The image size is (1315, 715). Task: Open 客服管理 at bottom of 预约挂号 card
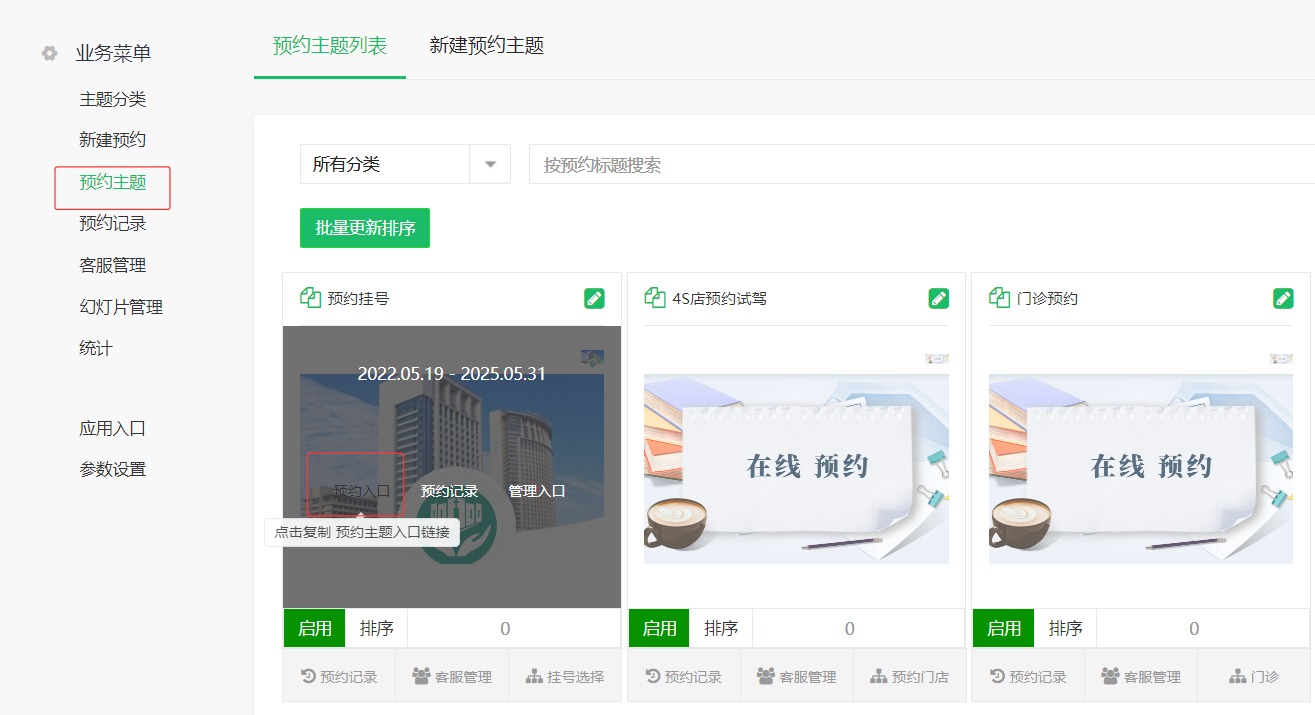[x=452, y=677]
